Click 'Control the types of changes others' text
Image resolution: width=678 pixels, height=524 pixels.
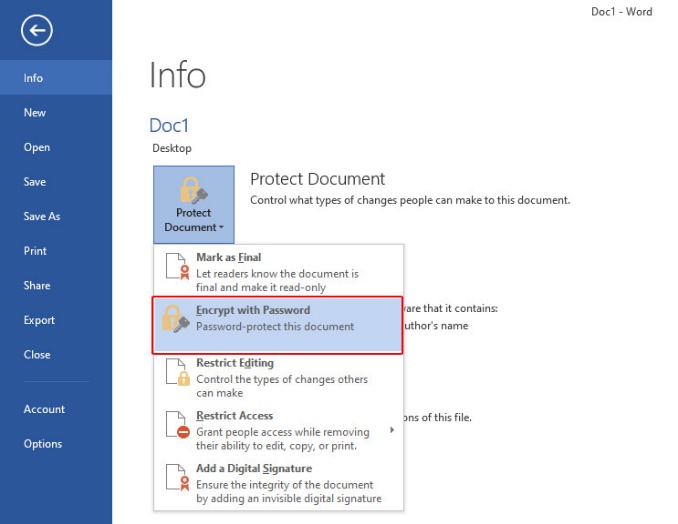pyautogui.click(x=282, y=379)
